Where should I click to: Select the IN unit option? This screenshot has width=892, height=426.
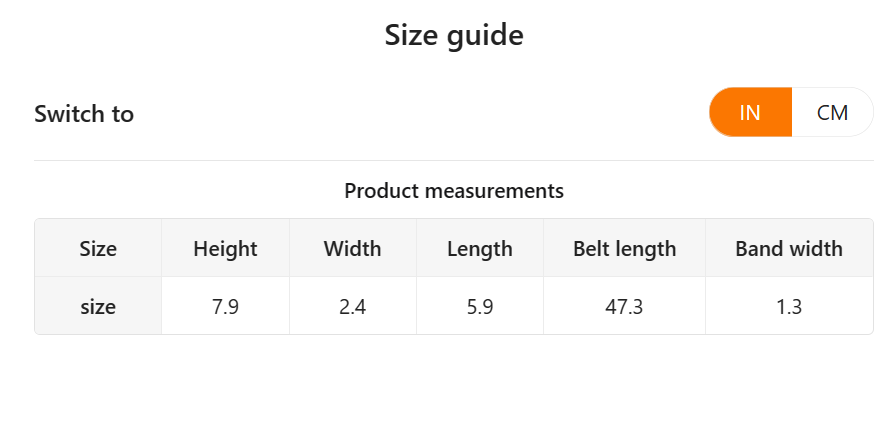pos(750,113)
